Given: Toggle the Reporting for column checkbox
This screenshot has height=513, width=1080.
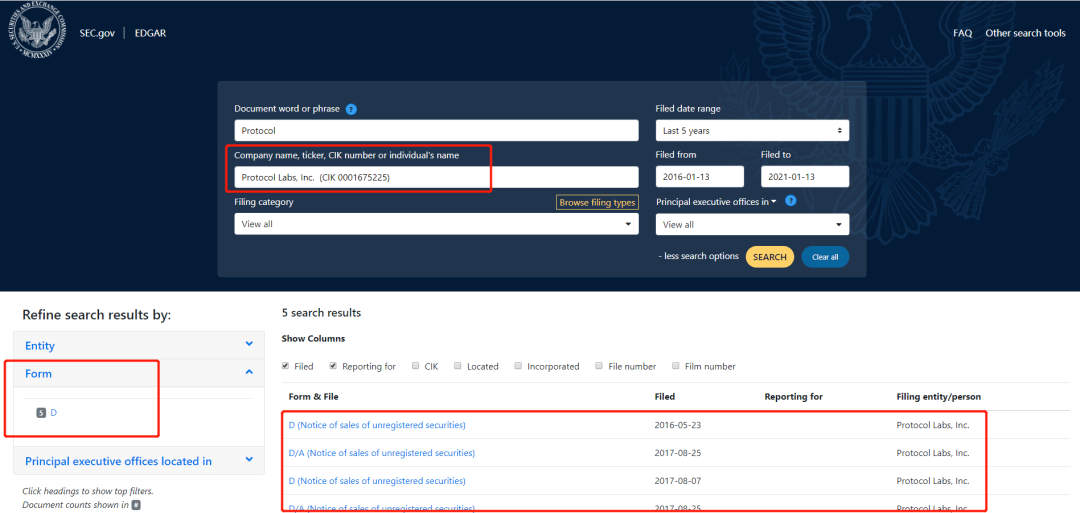Looking at the screenshot, I should [333, 366].
